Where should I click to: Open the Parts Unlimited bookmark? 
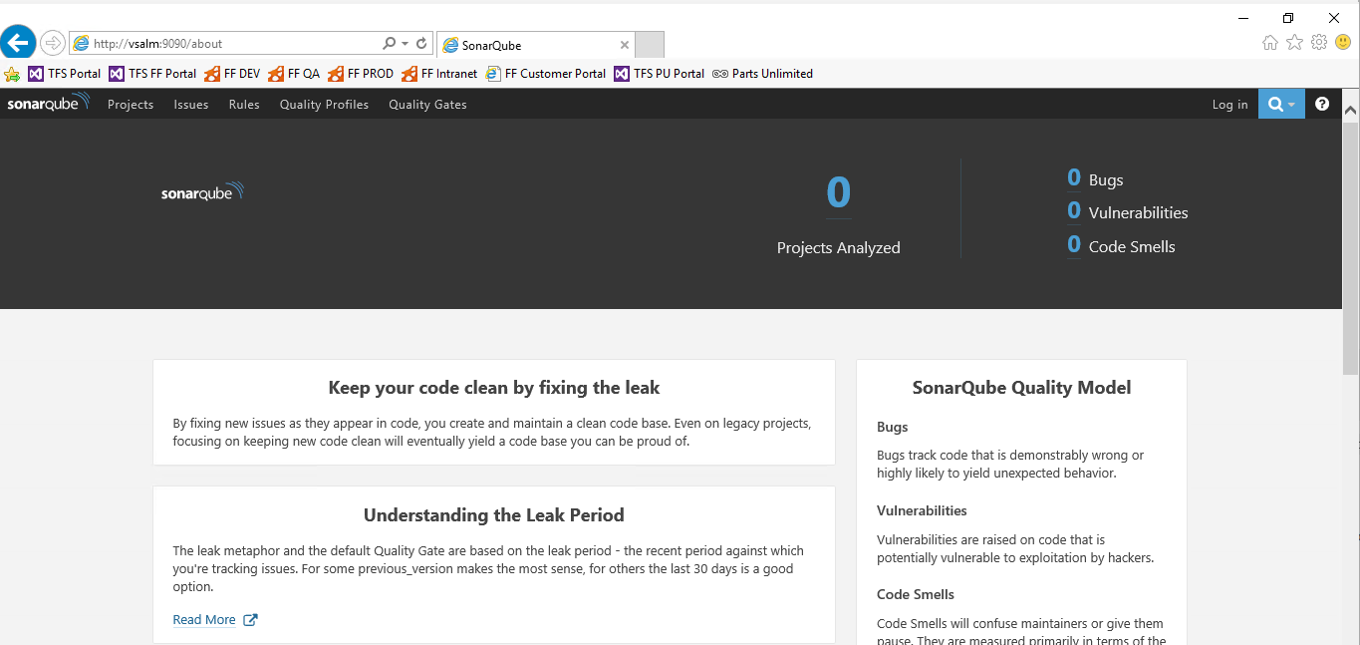click(x=762, y=74)
